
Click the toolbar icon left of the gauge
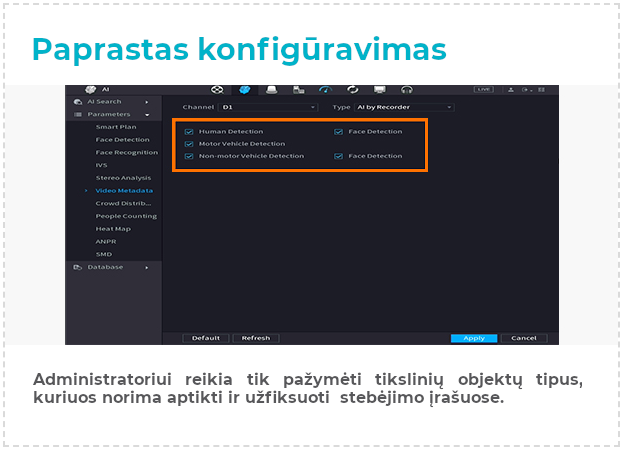coord(298,90)
